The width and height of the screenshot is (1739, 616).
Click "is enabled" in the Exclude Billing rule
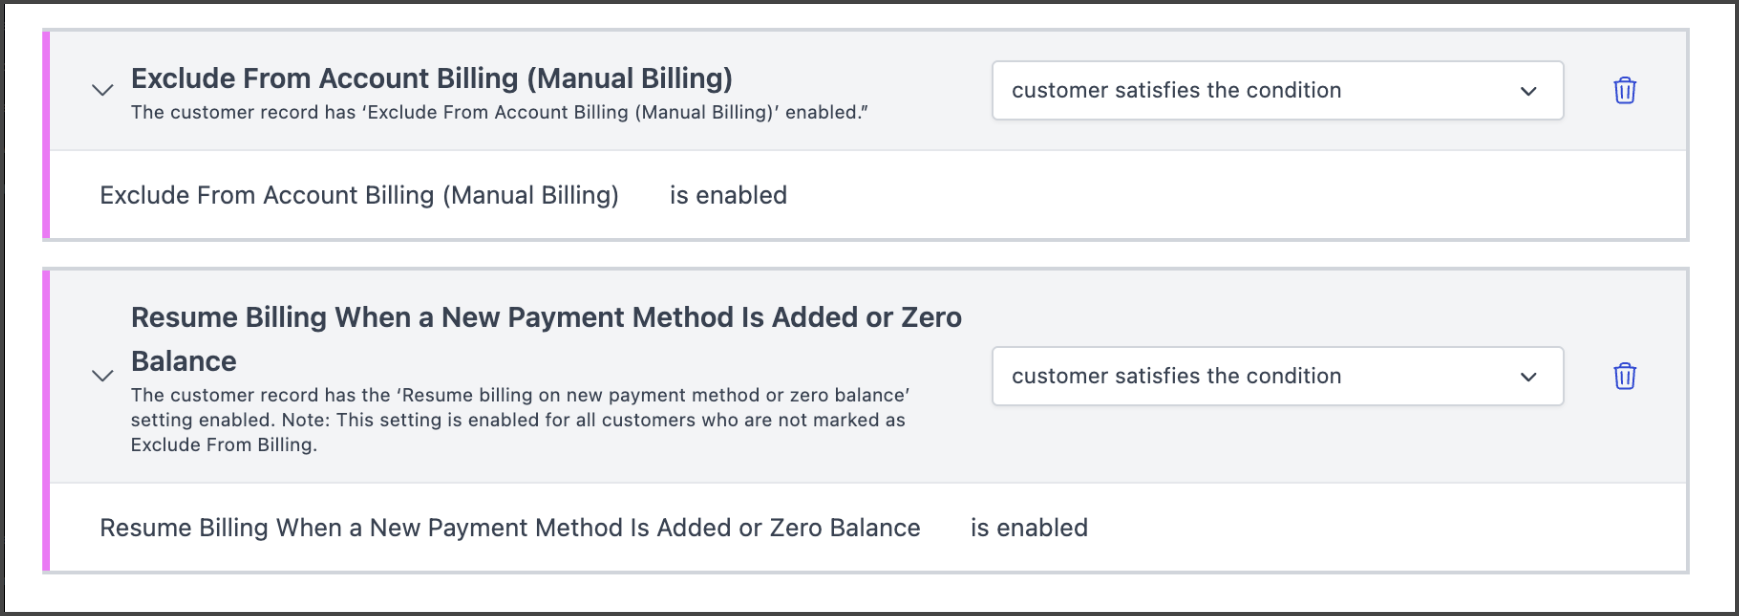tap(728, 195)
